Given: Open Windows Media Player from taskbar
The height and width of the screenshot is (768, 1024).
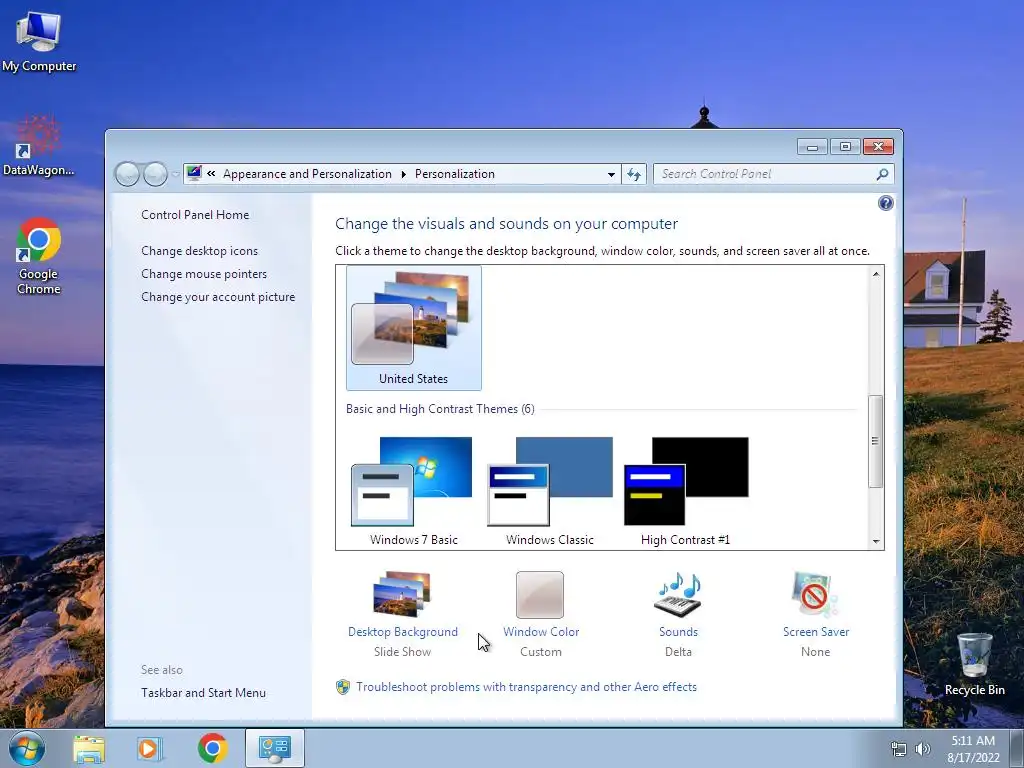Looking at the screenshot, I should click(150, 748).
